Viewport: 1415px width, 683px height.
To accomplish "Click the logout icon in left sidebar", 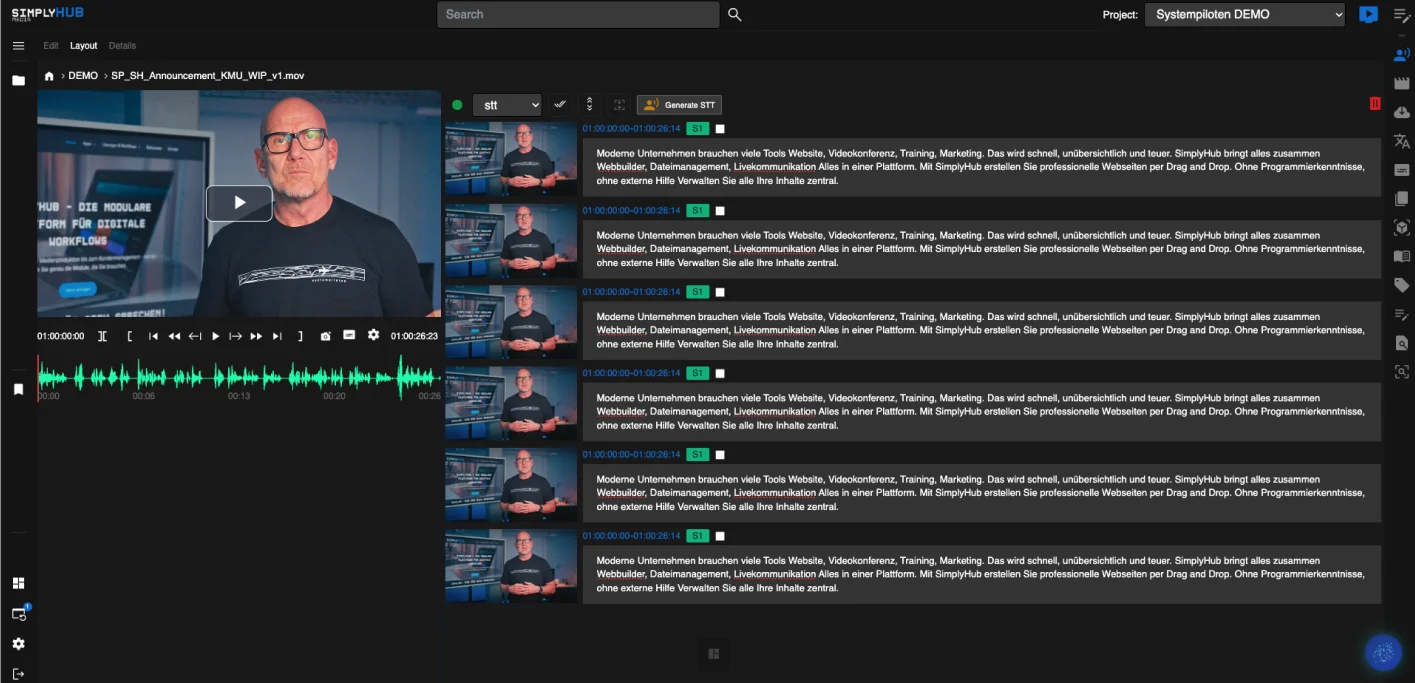I will point(18,674).
